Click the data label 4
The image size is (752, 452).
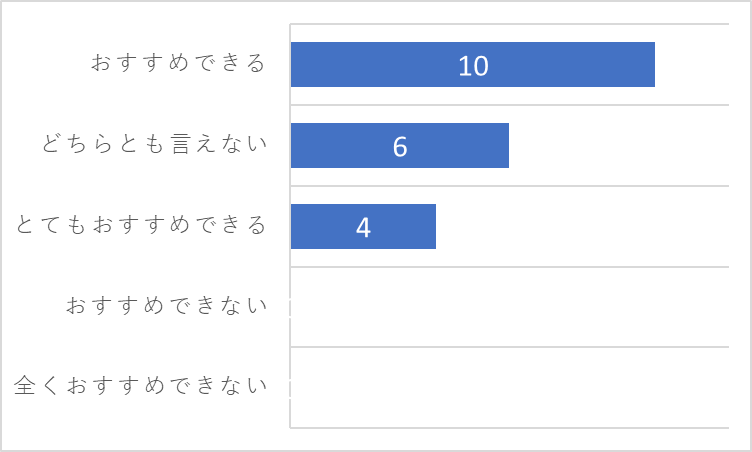point(363,227)
